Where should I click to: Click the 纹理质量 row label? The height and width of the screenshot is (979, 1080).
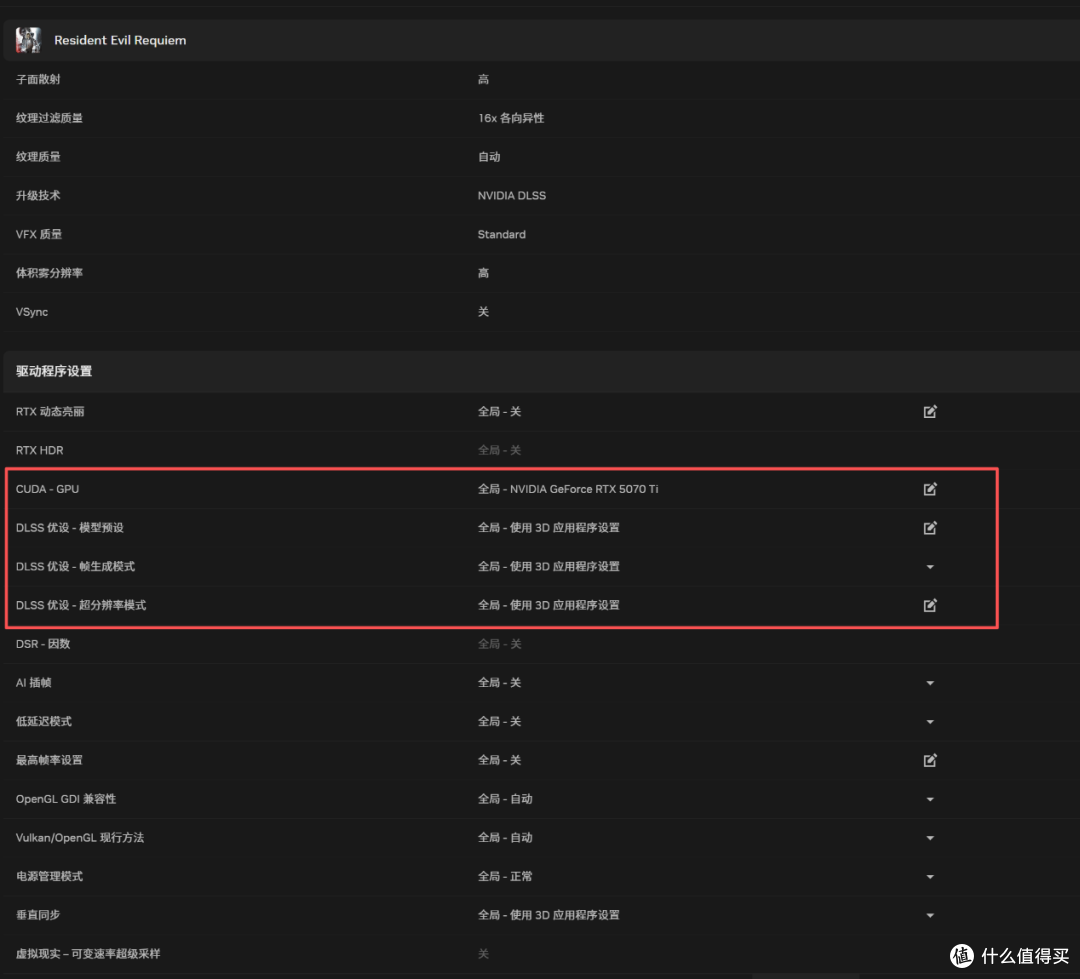click(38, 156)
